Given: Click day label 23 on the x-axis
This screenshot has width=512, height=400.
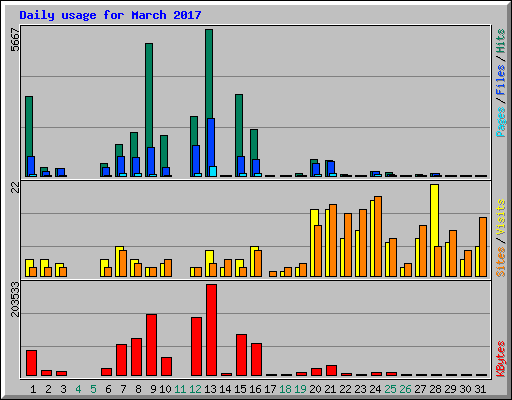Looking at the screenshot, I should pyautogui.click(x=360, y=389).
